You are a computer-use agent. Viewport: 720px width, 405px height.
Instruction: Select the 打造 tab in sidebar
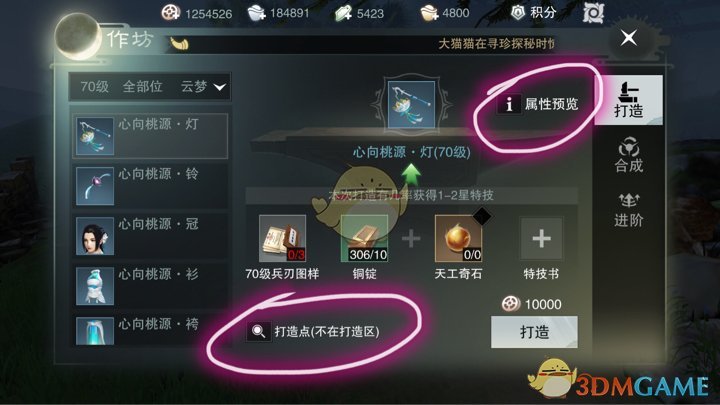point(629,100)
